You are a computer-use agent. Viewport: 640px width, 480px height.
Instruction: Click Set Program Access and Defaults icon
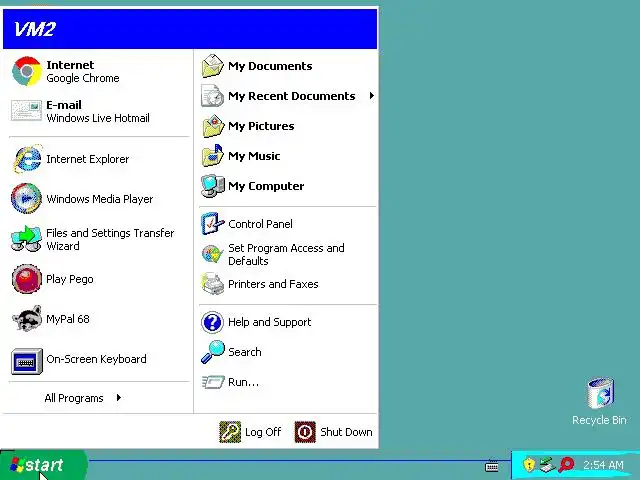pyautogui.click(x=213, y=254)
